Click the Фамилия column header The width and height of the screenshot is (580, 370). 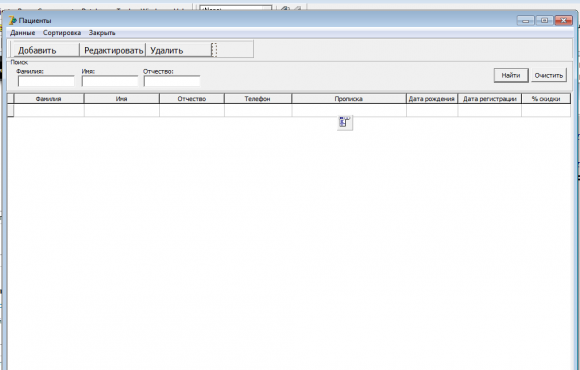click(49, 99)
